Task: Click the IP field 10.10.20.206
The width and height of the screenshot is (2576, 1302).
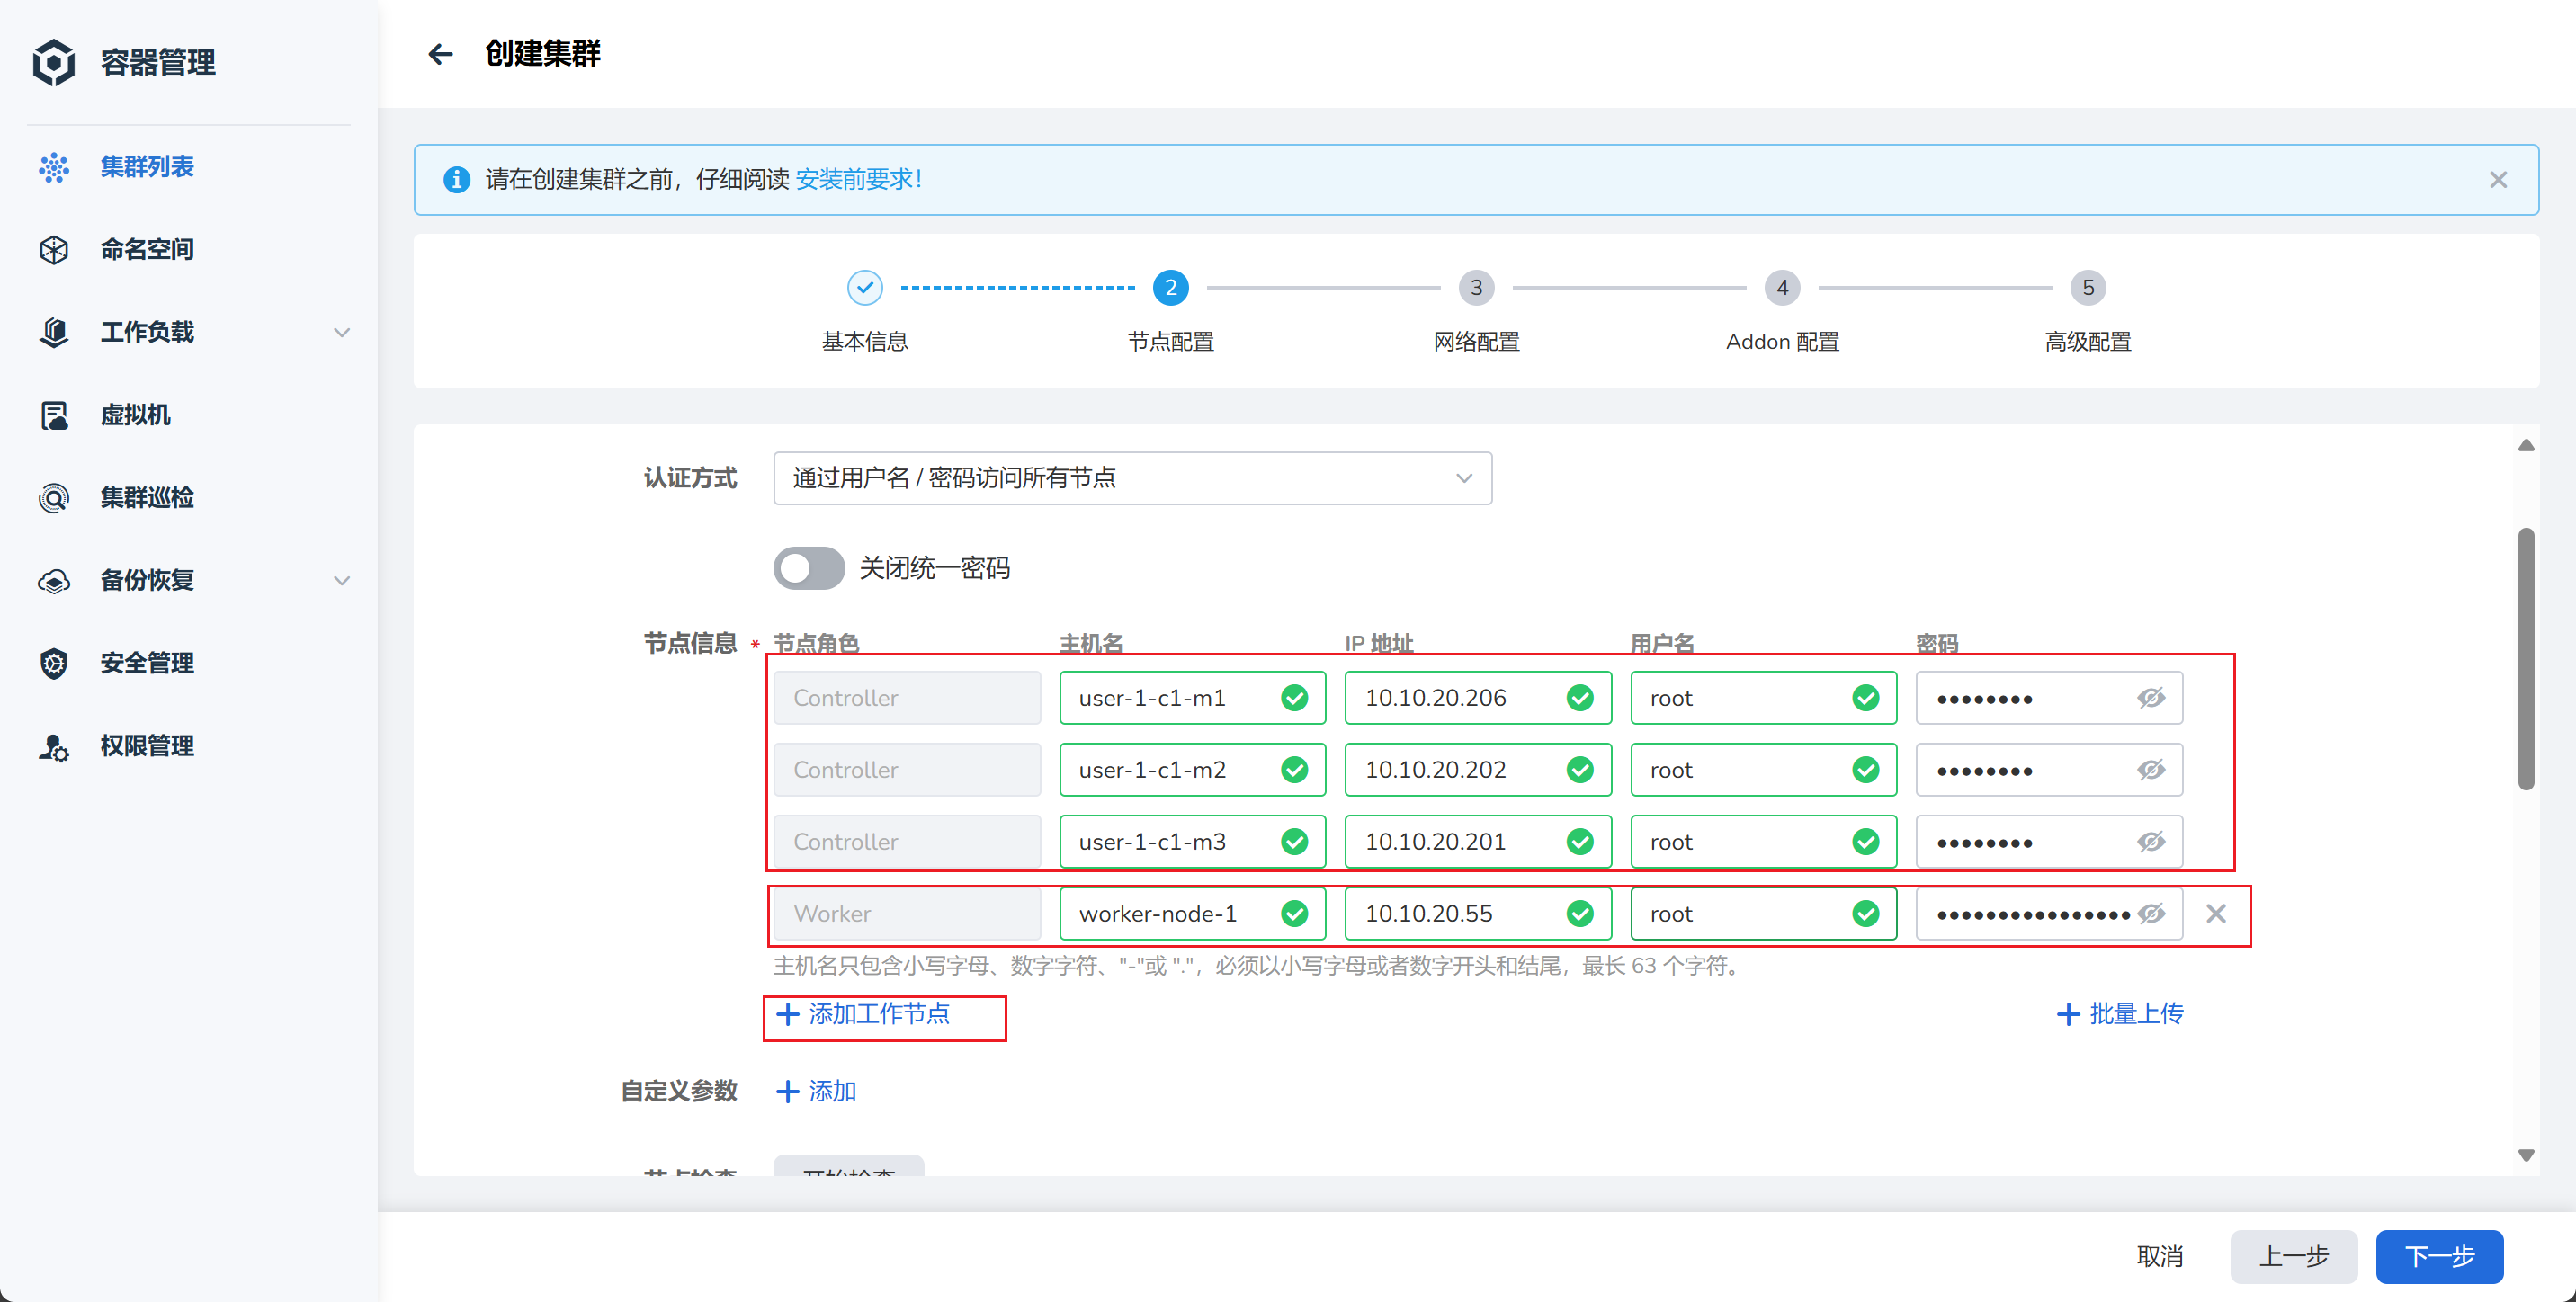Action: pos(1477,698)
